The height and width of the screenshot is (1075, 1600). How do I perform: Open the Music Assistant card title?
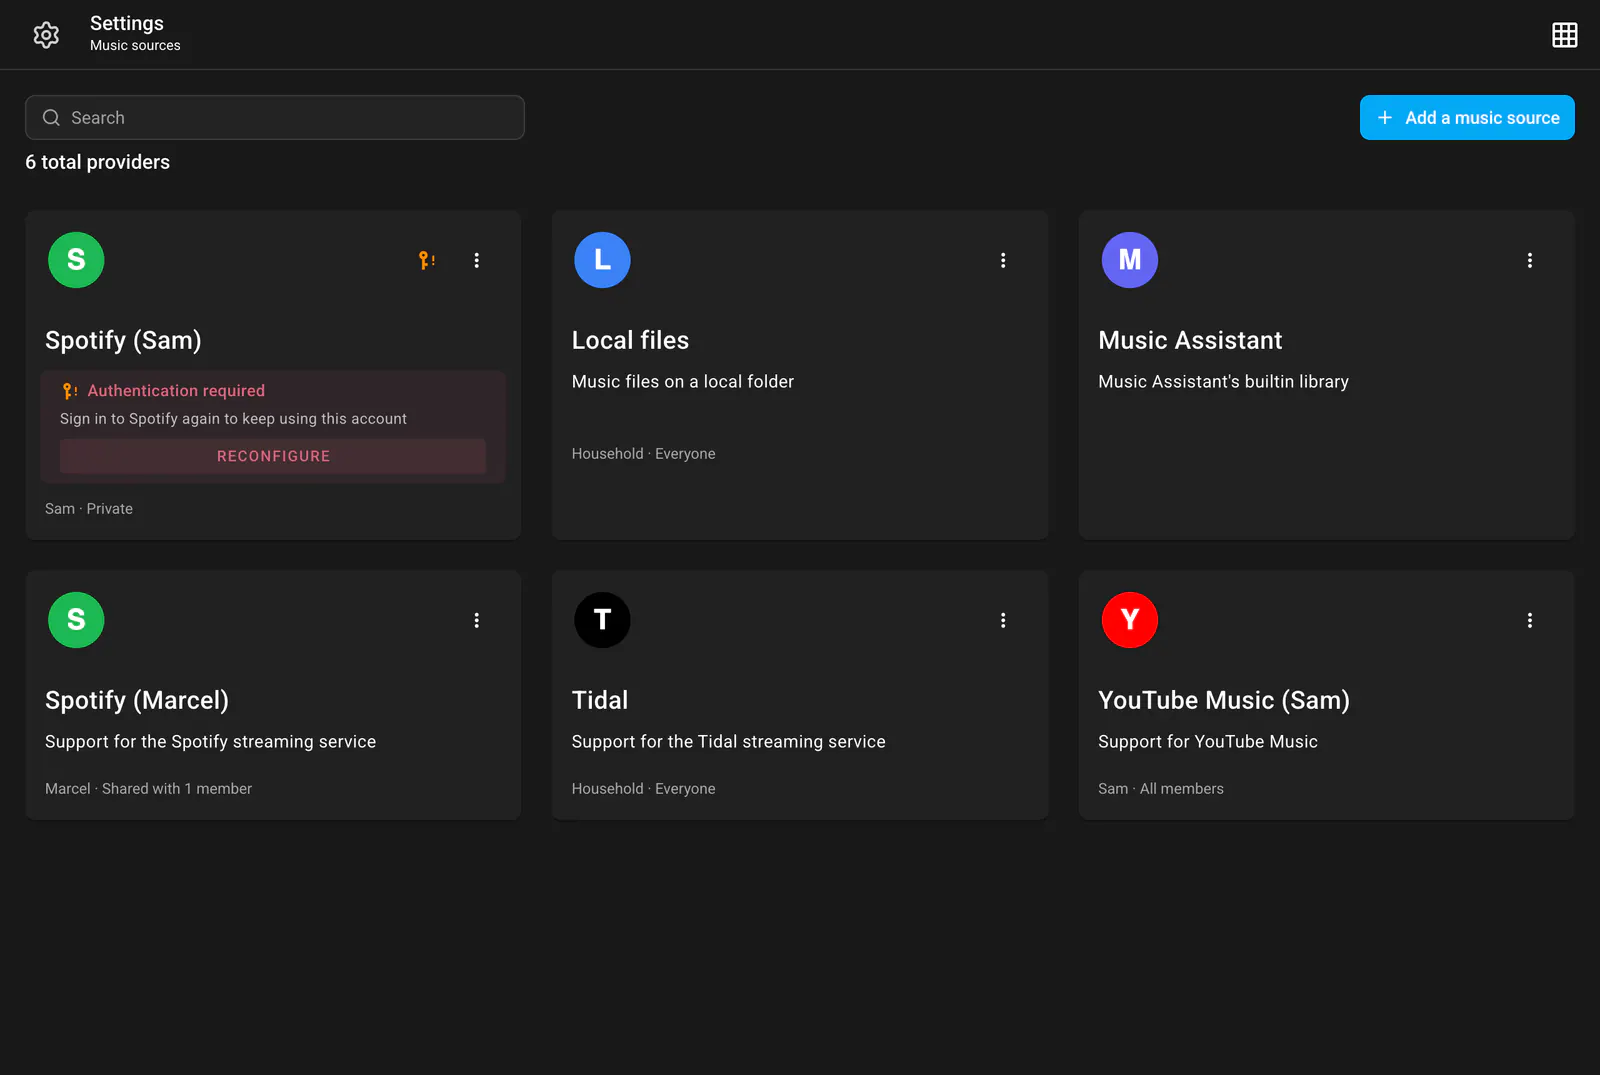[x=1190, y=340]
